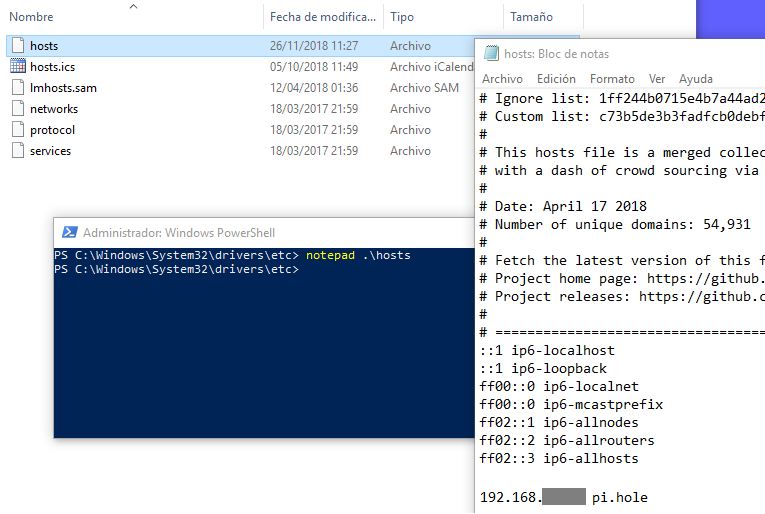
Task: Select the file named networks
Action: [x=54, y=108]
